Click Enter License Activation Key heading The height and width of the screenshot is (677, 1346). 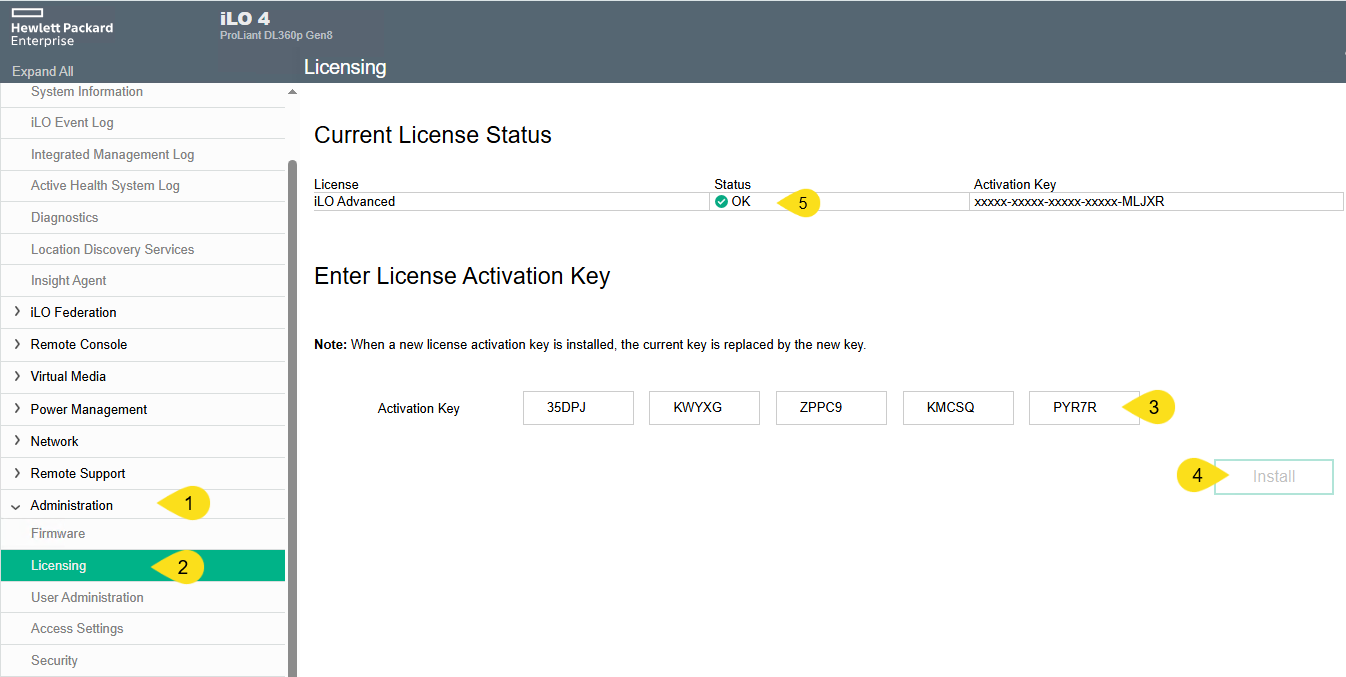tap(462, 277)
